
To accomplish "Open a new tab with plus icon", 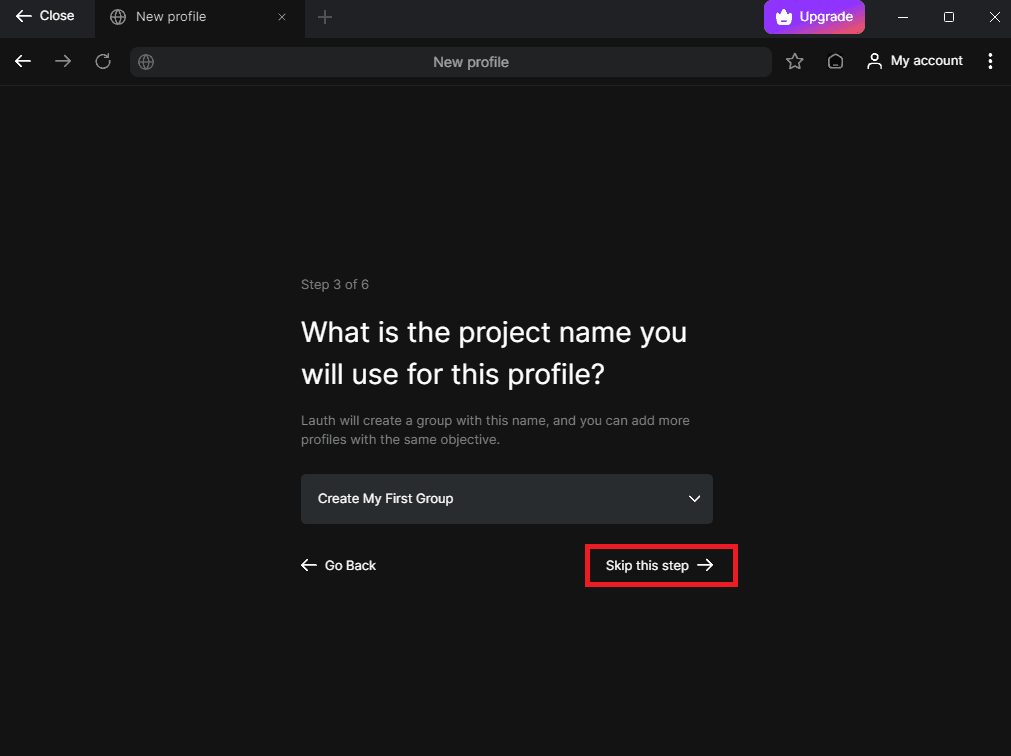I will (x=325, y=17).
